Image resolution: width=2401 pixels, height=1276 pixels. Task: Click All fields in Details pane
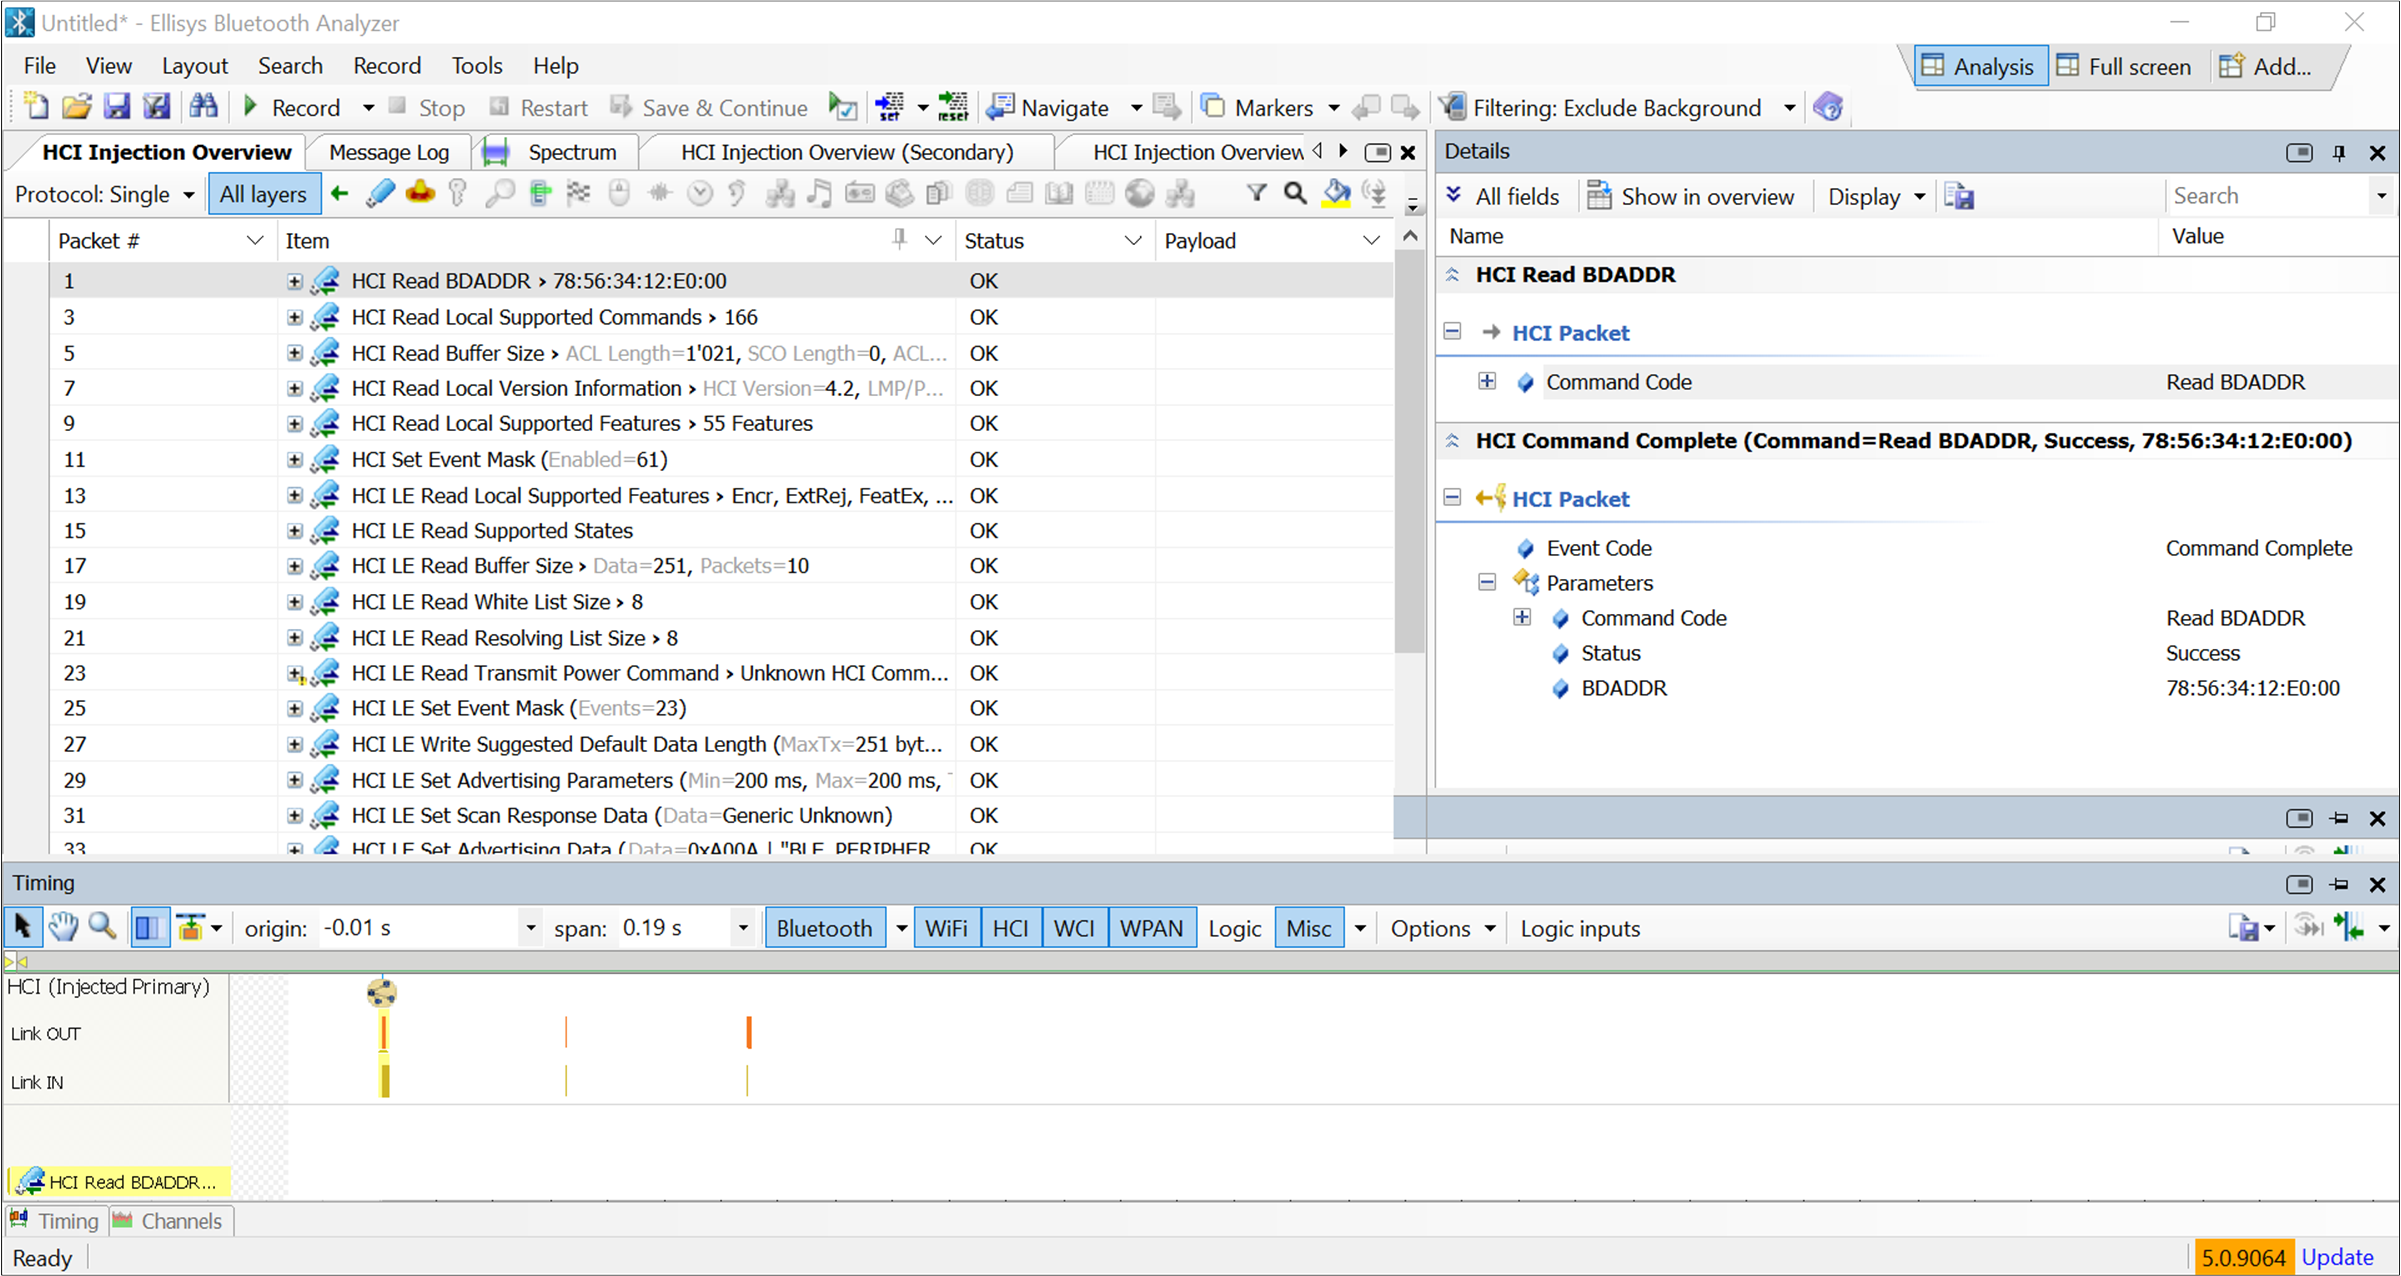pyautogui.click(x=1503, y=197)
